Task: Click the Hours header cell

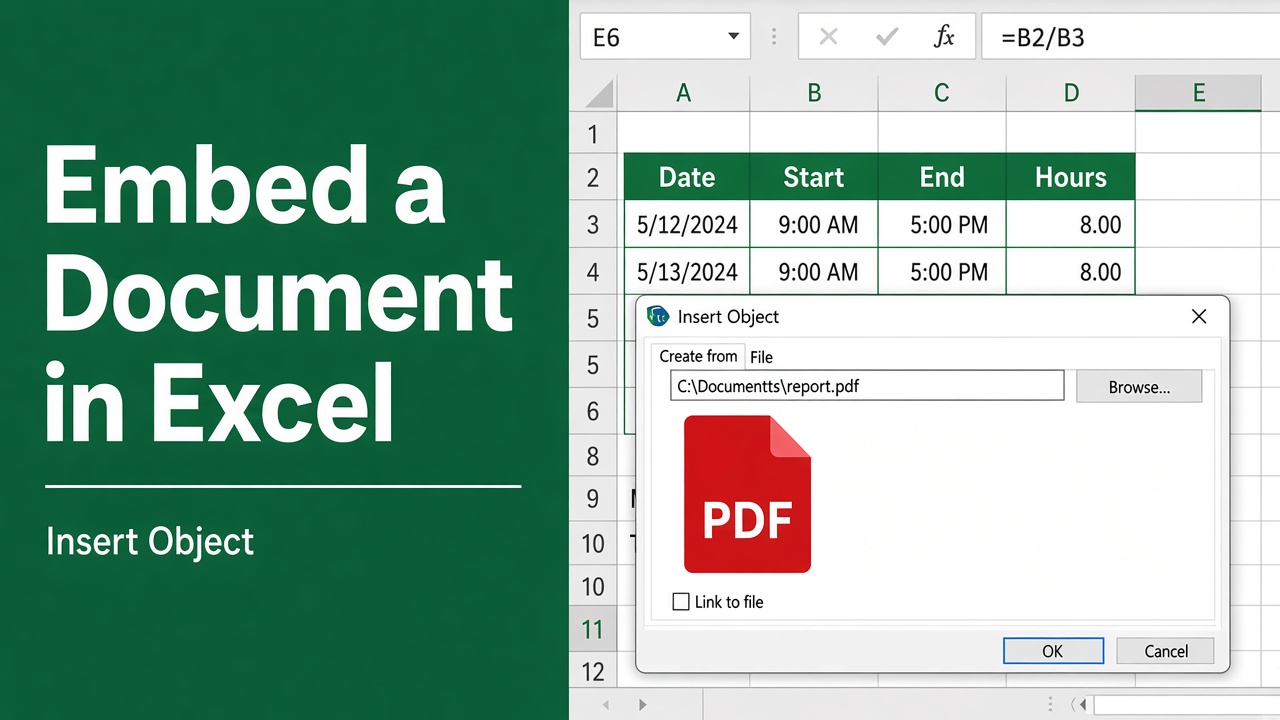Action: pyautogui.click(x=1071, y=177)
